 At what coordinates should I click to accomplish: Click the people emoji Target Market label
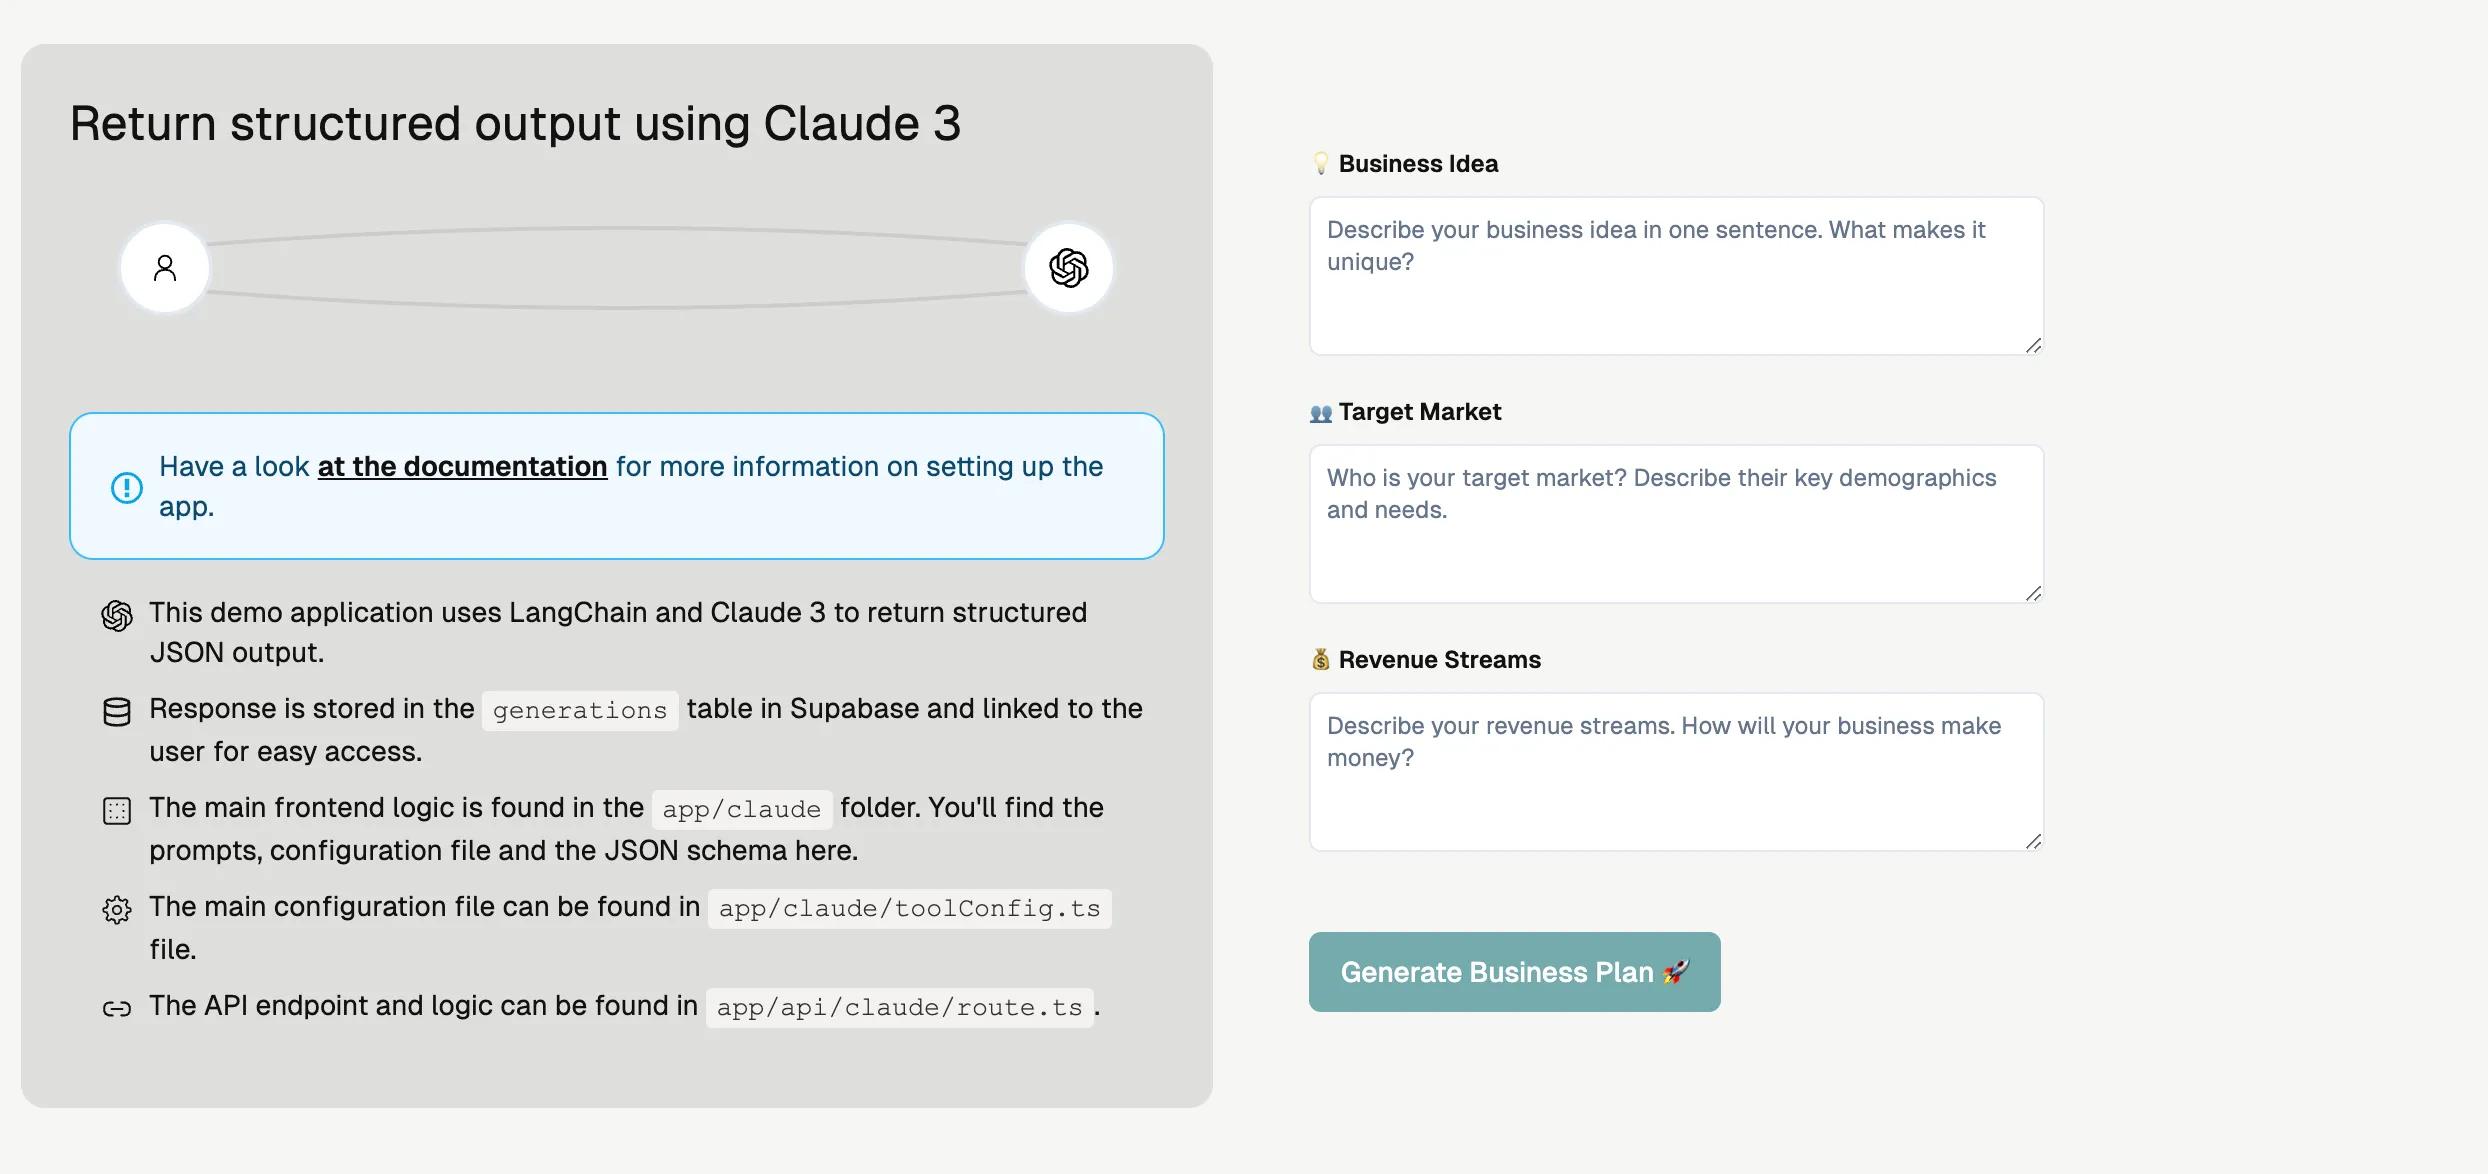pyautogui.click(x=1403, y=412)
